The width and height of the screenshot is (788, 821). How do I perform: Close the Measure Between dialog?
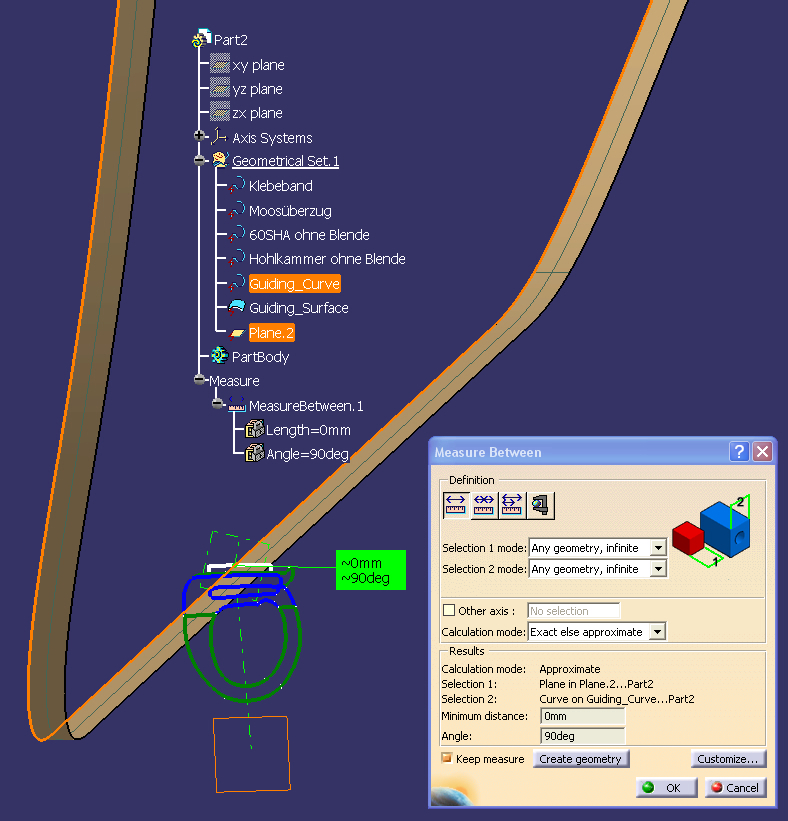[762, 451]
